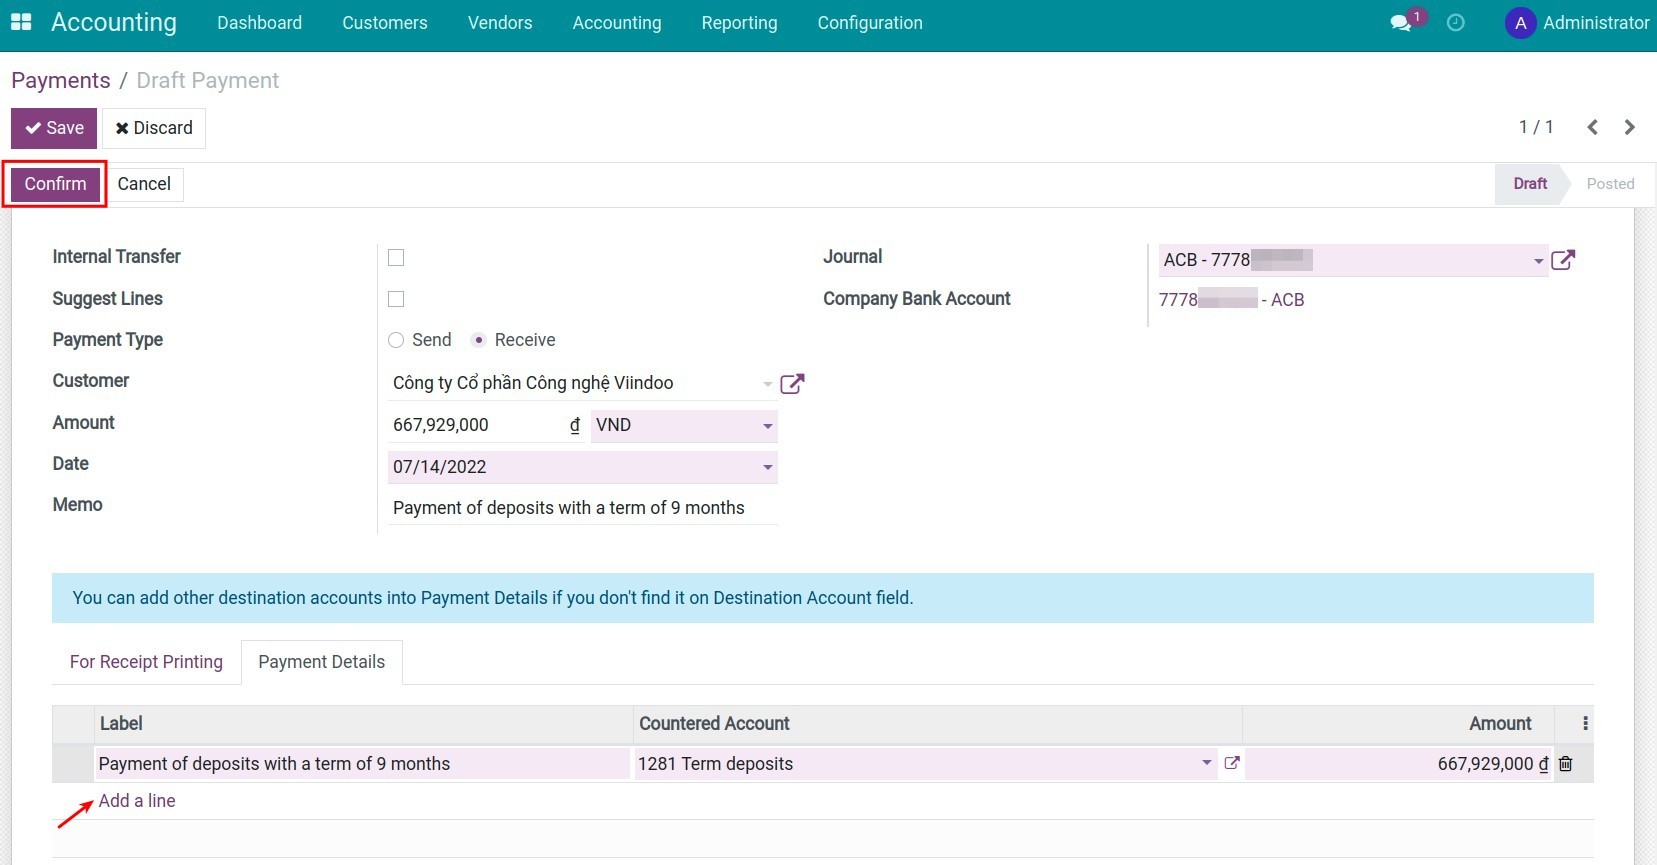Toggle Suggest Lines checkbox
This screenshot has height=865, width=1657.
coord(396,299)
